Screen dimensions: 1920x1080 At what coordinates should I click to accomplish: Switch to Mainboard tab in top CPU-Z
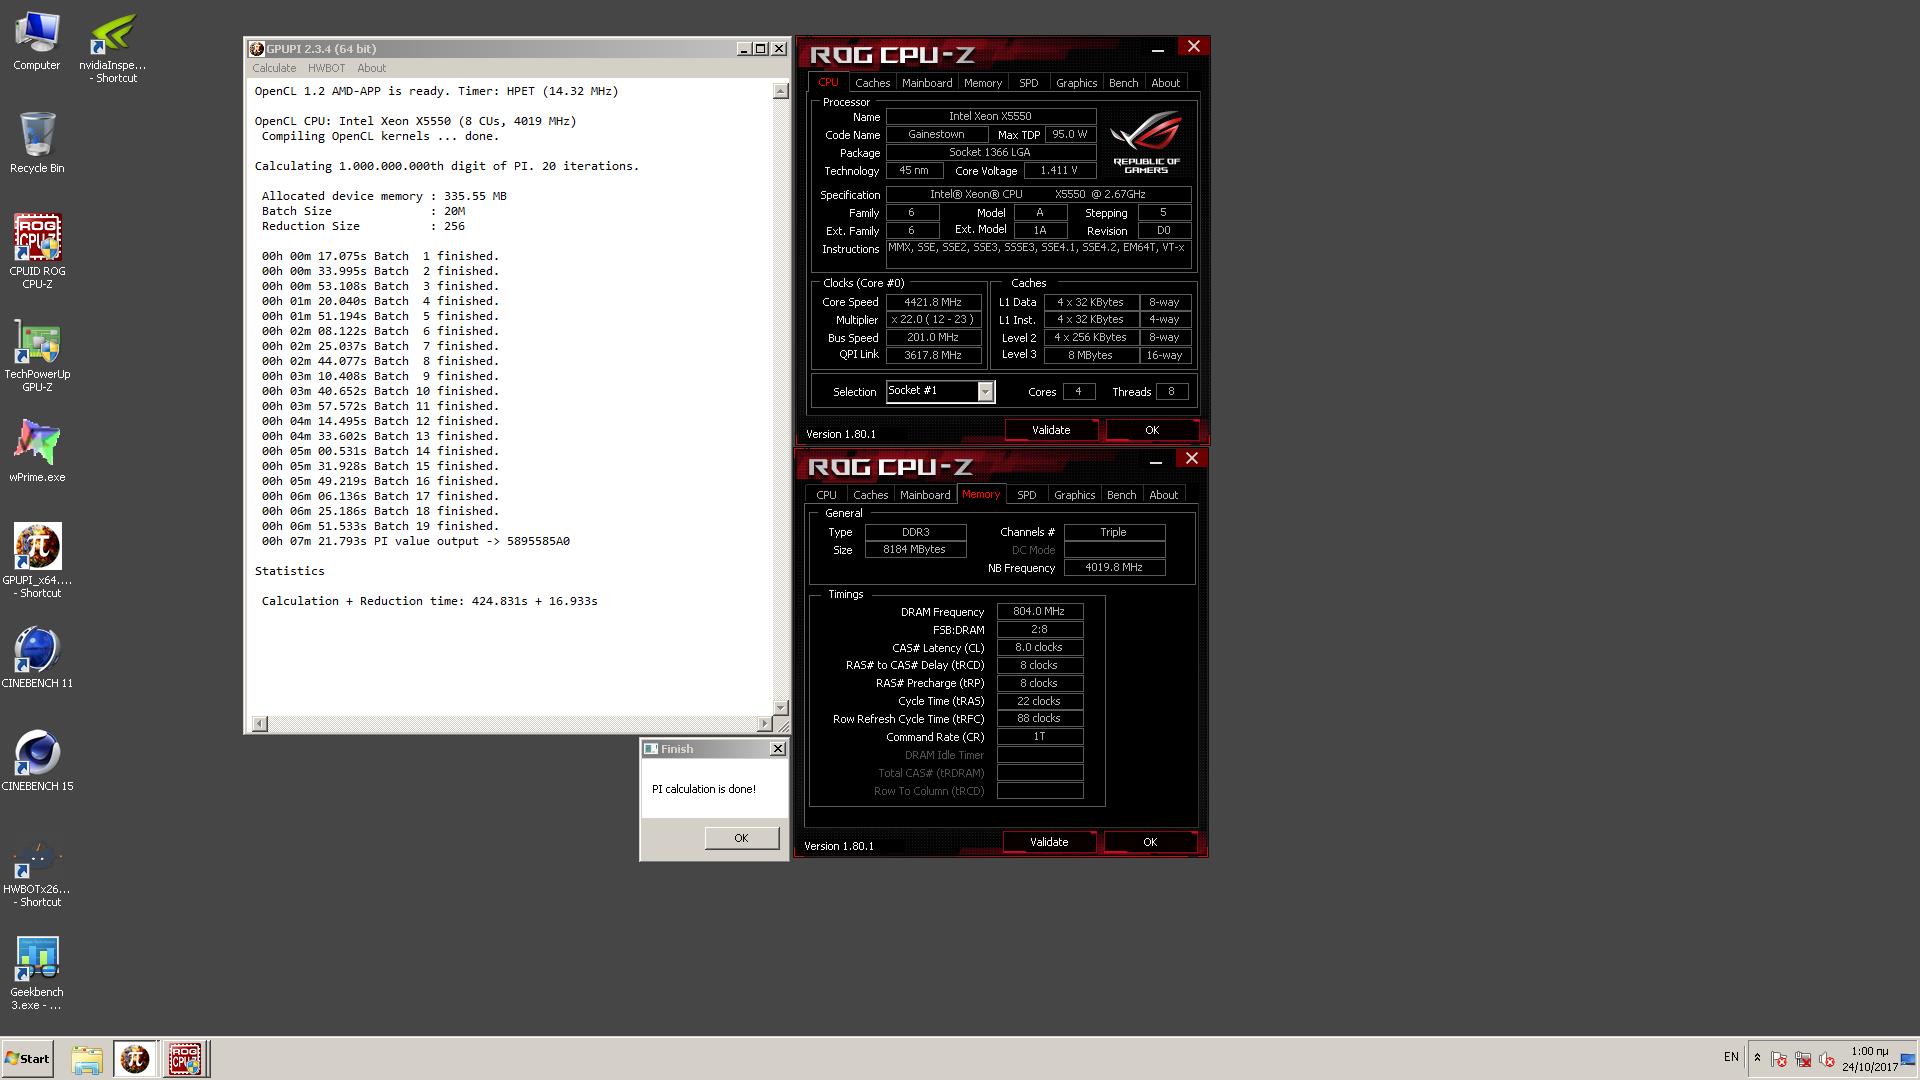click(927, 83)
